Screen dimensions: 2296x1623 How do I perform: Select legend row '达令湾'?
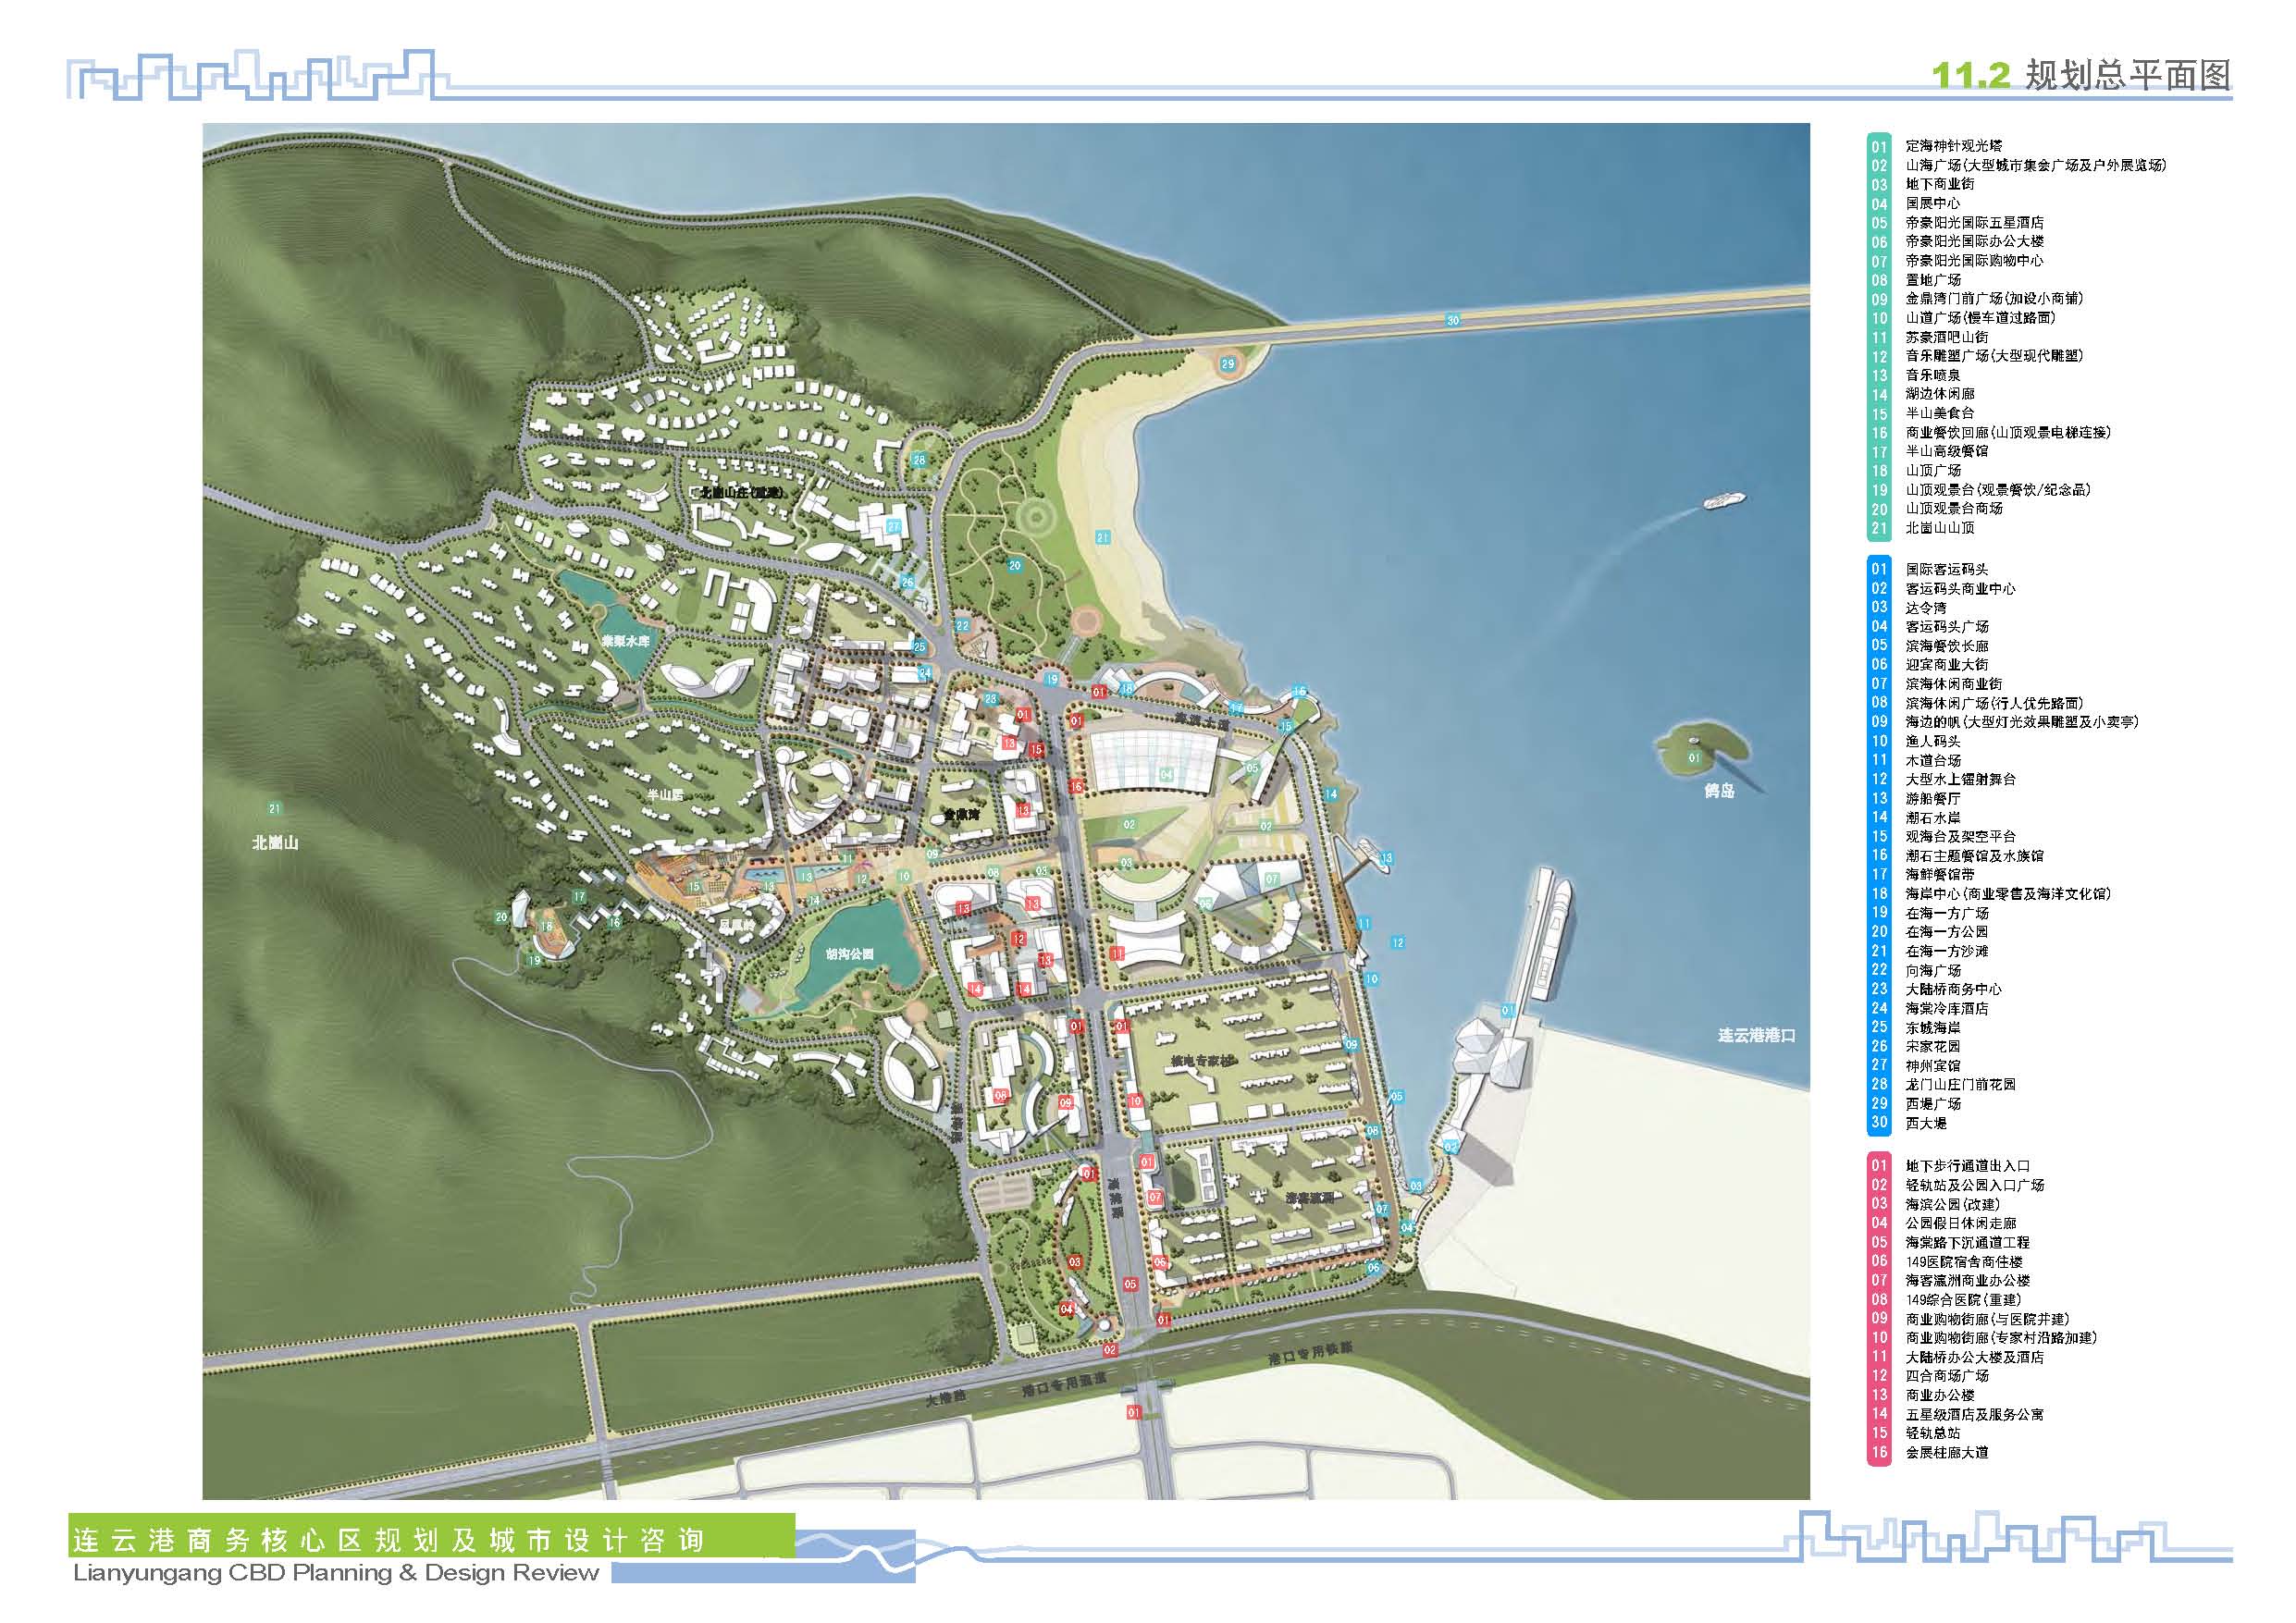coord(1925,608)
